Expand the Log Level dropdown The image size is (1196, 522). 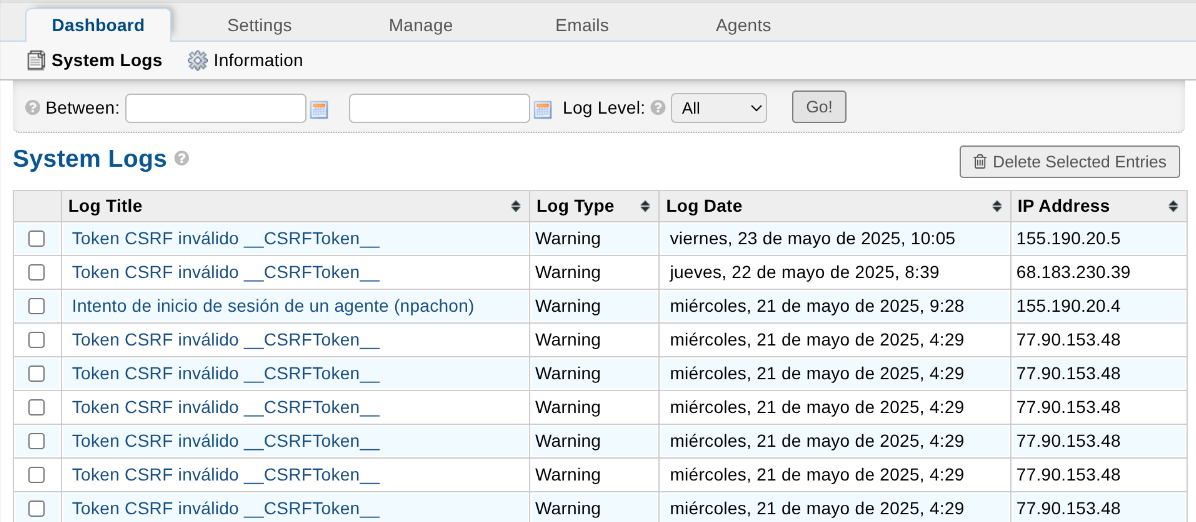tap(718, 108)
